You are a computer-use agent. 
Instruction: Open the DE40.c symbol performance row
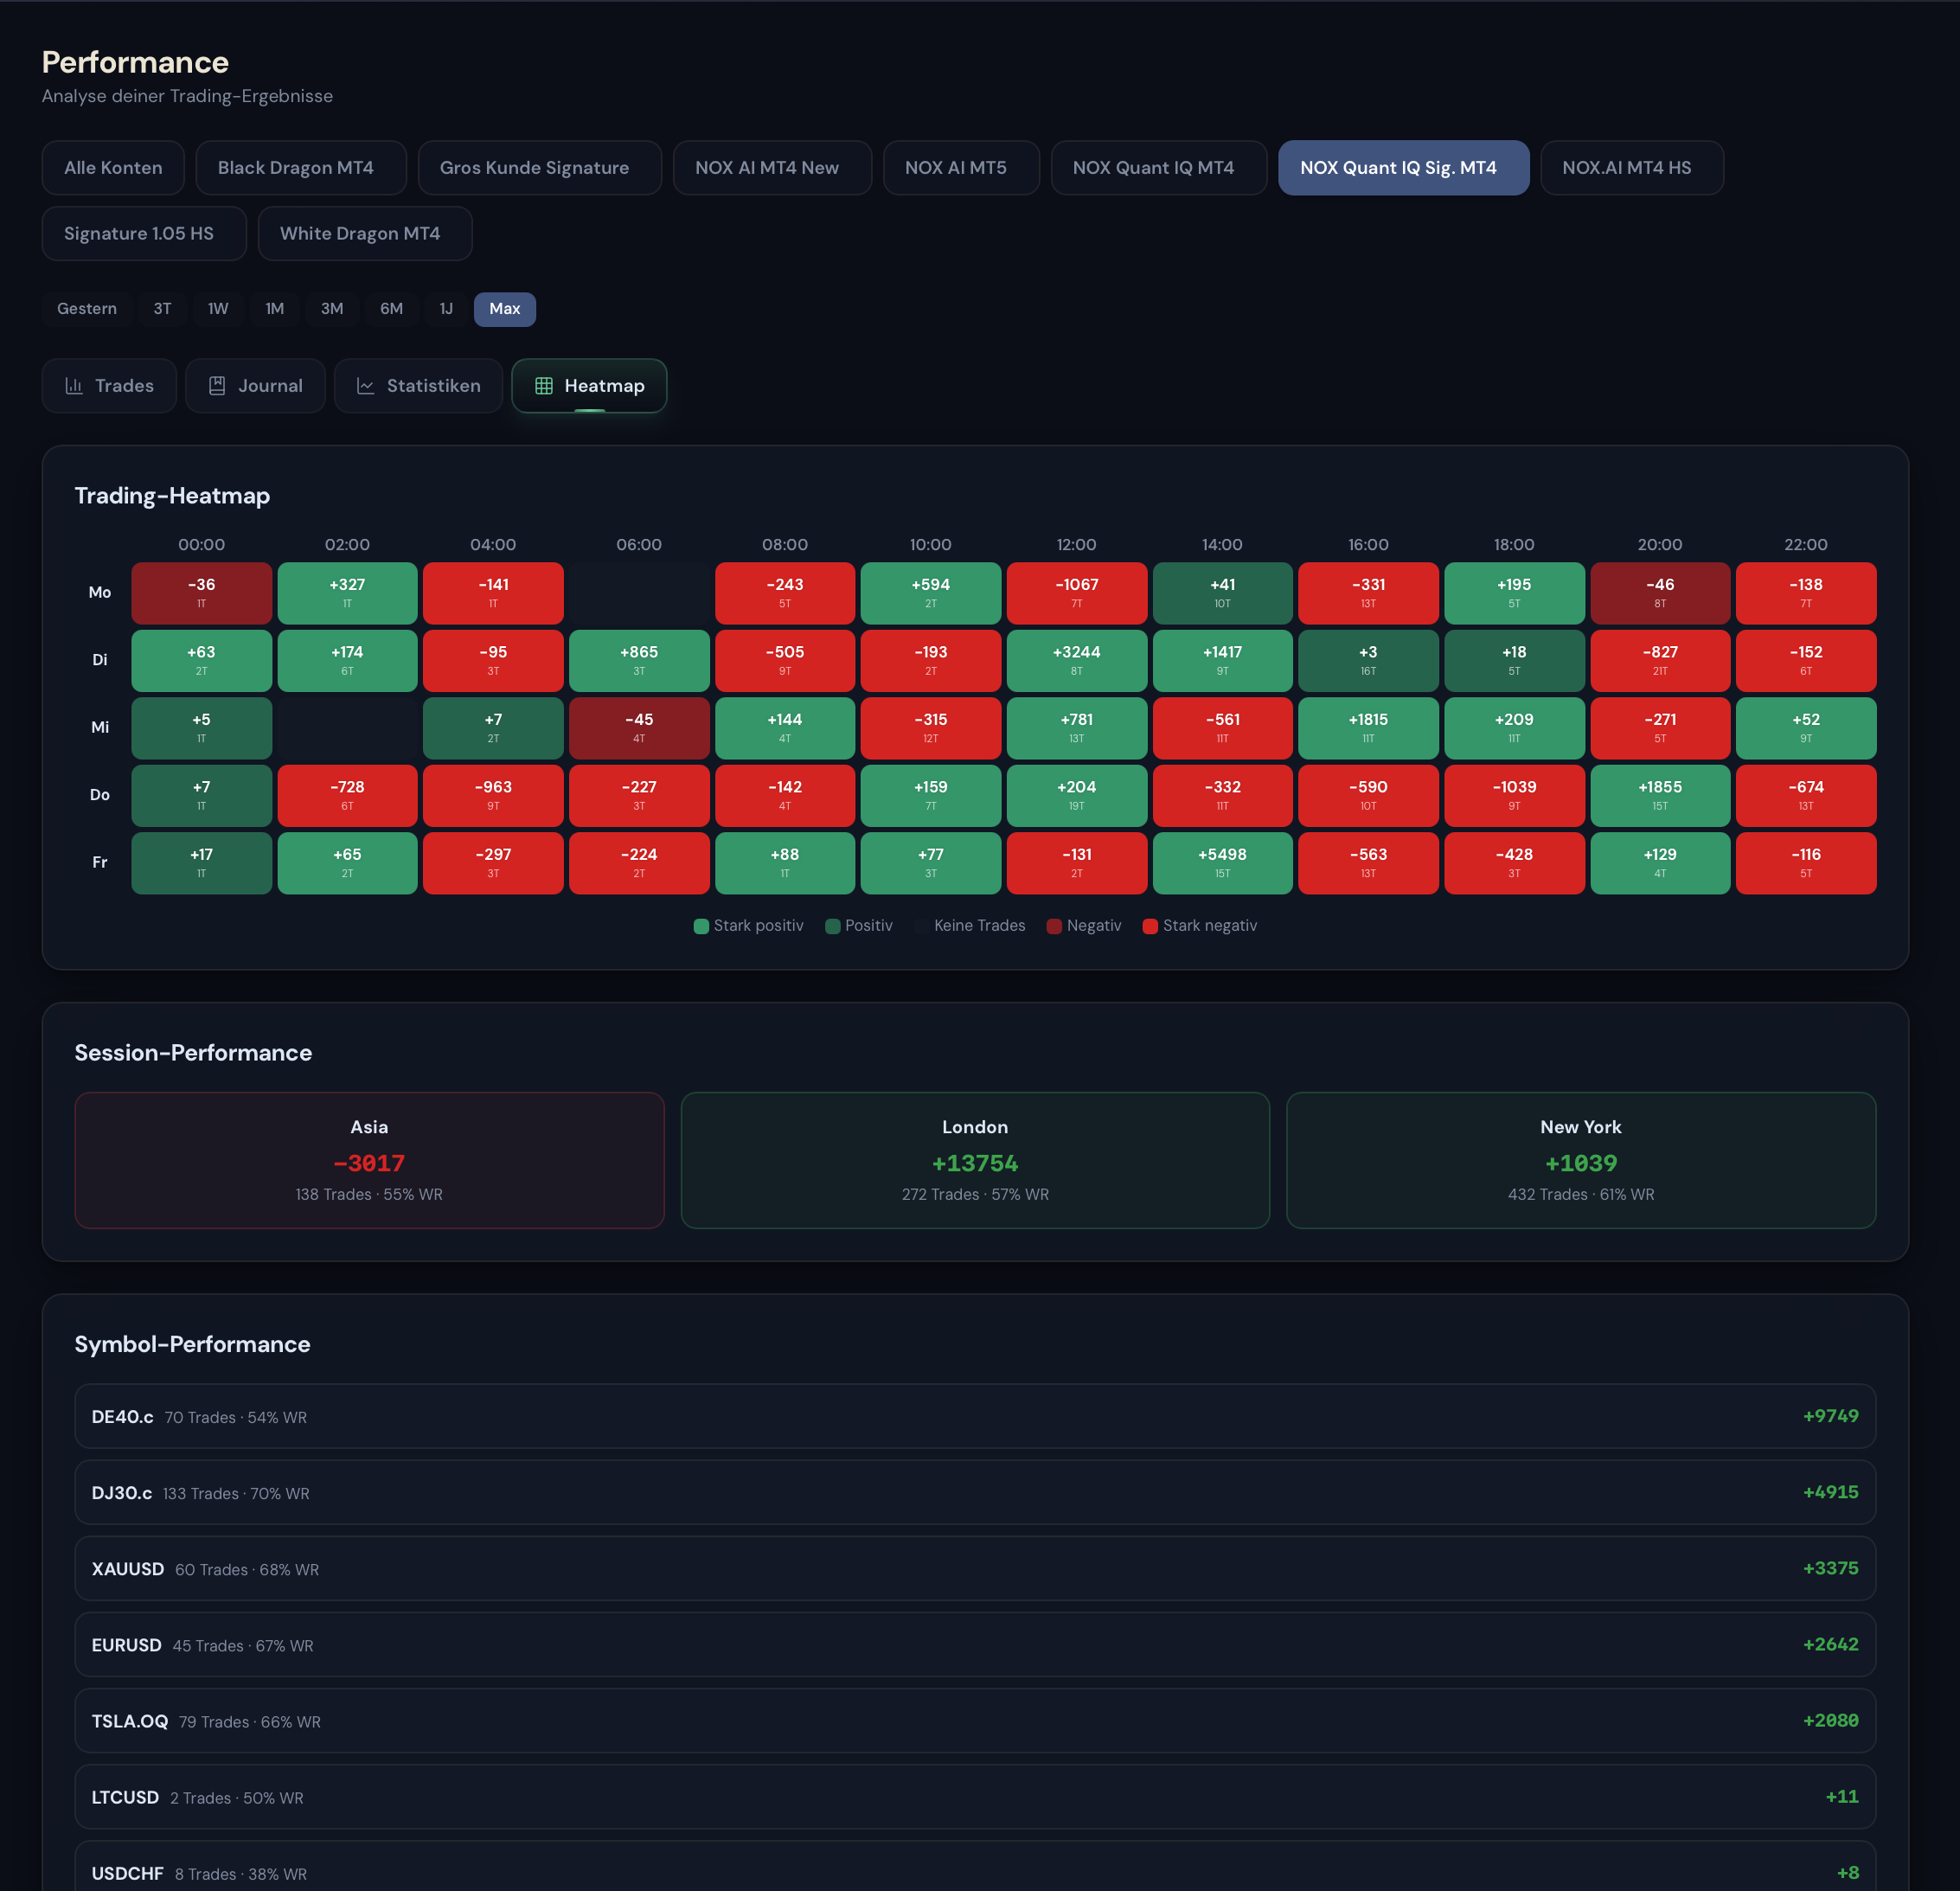click(x=975, y=1416)
